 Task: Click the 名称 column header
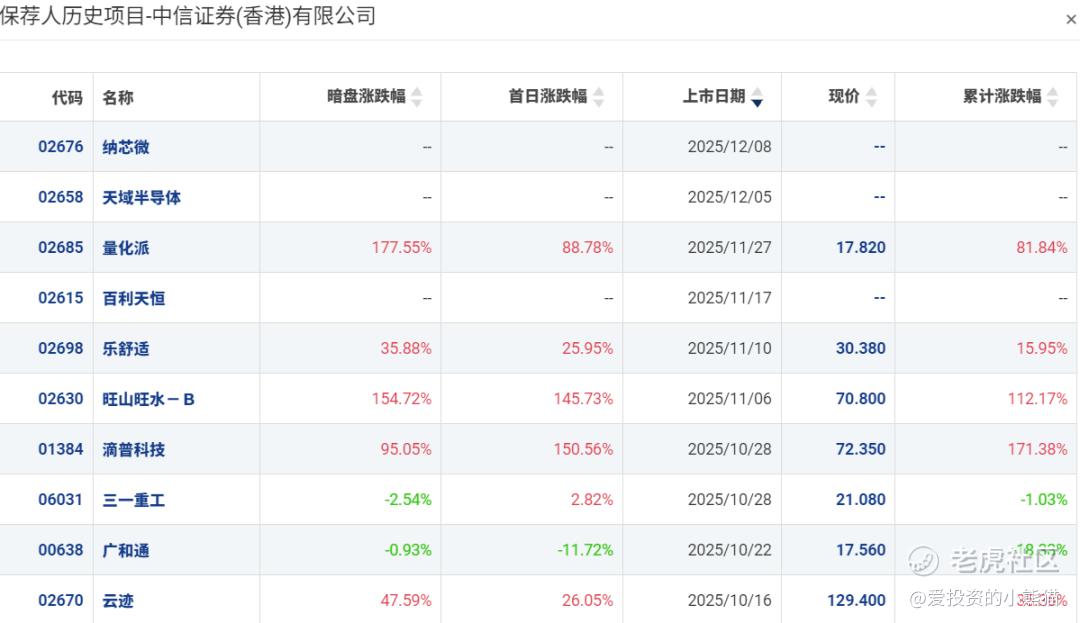click(x=118, y=98)
